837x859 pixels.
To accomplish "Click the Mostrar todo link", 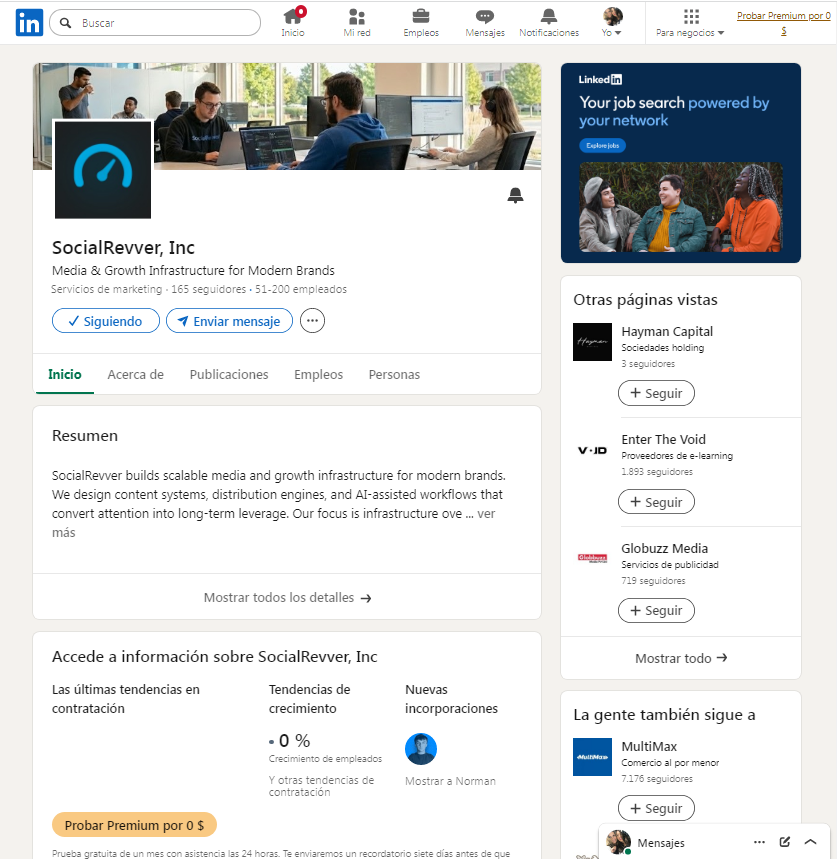I will click(681, 658).
